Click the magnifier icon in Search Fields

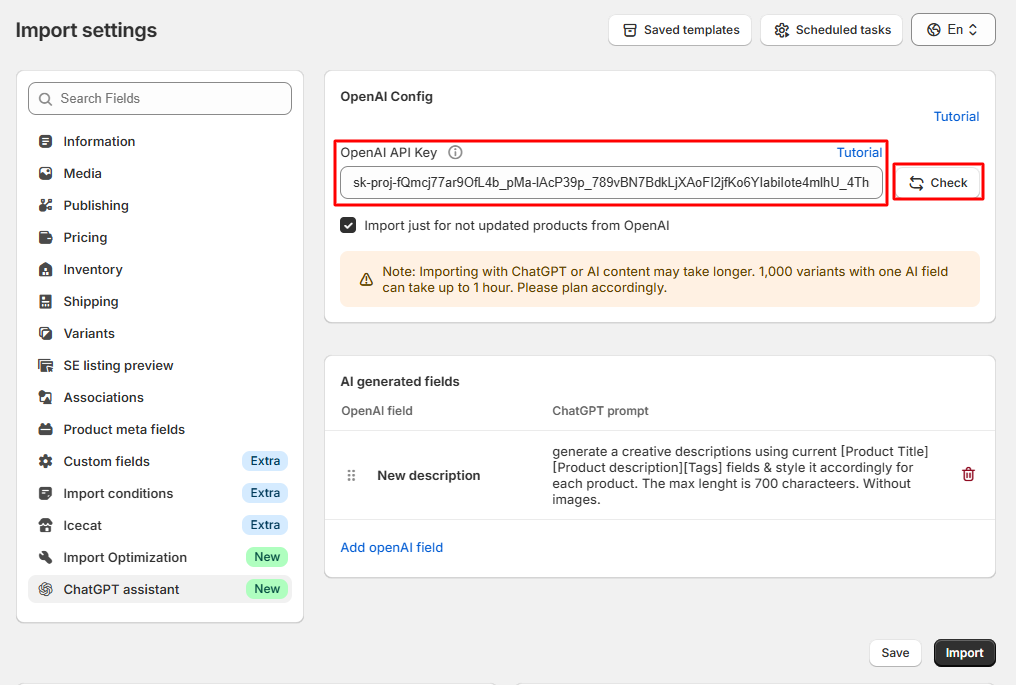coord(45,99)
